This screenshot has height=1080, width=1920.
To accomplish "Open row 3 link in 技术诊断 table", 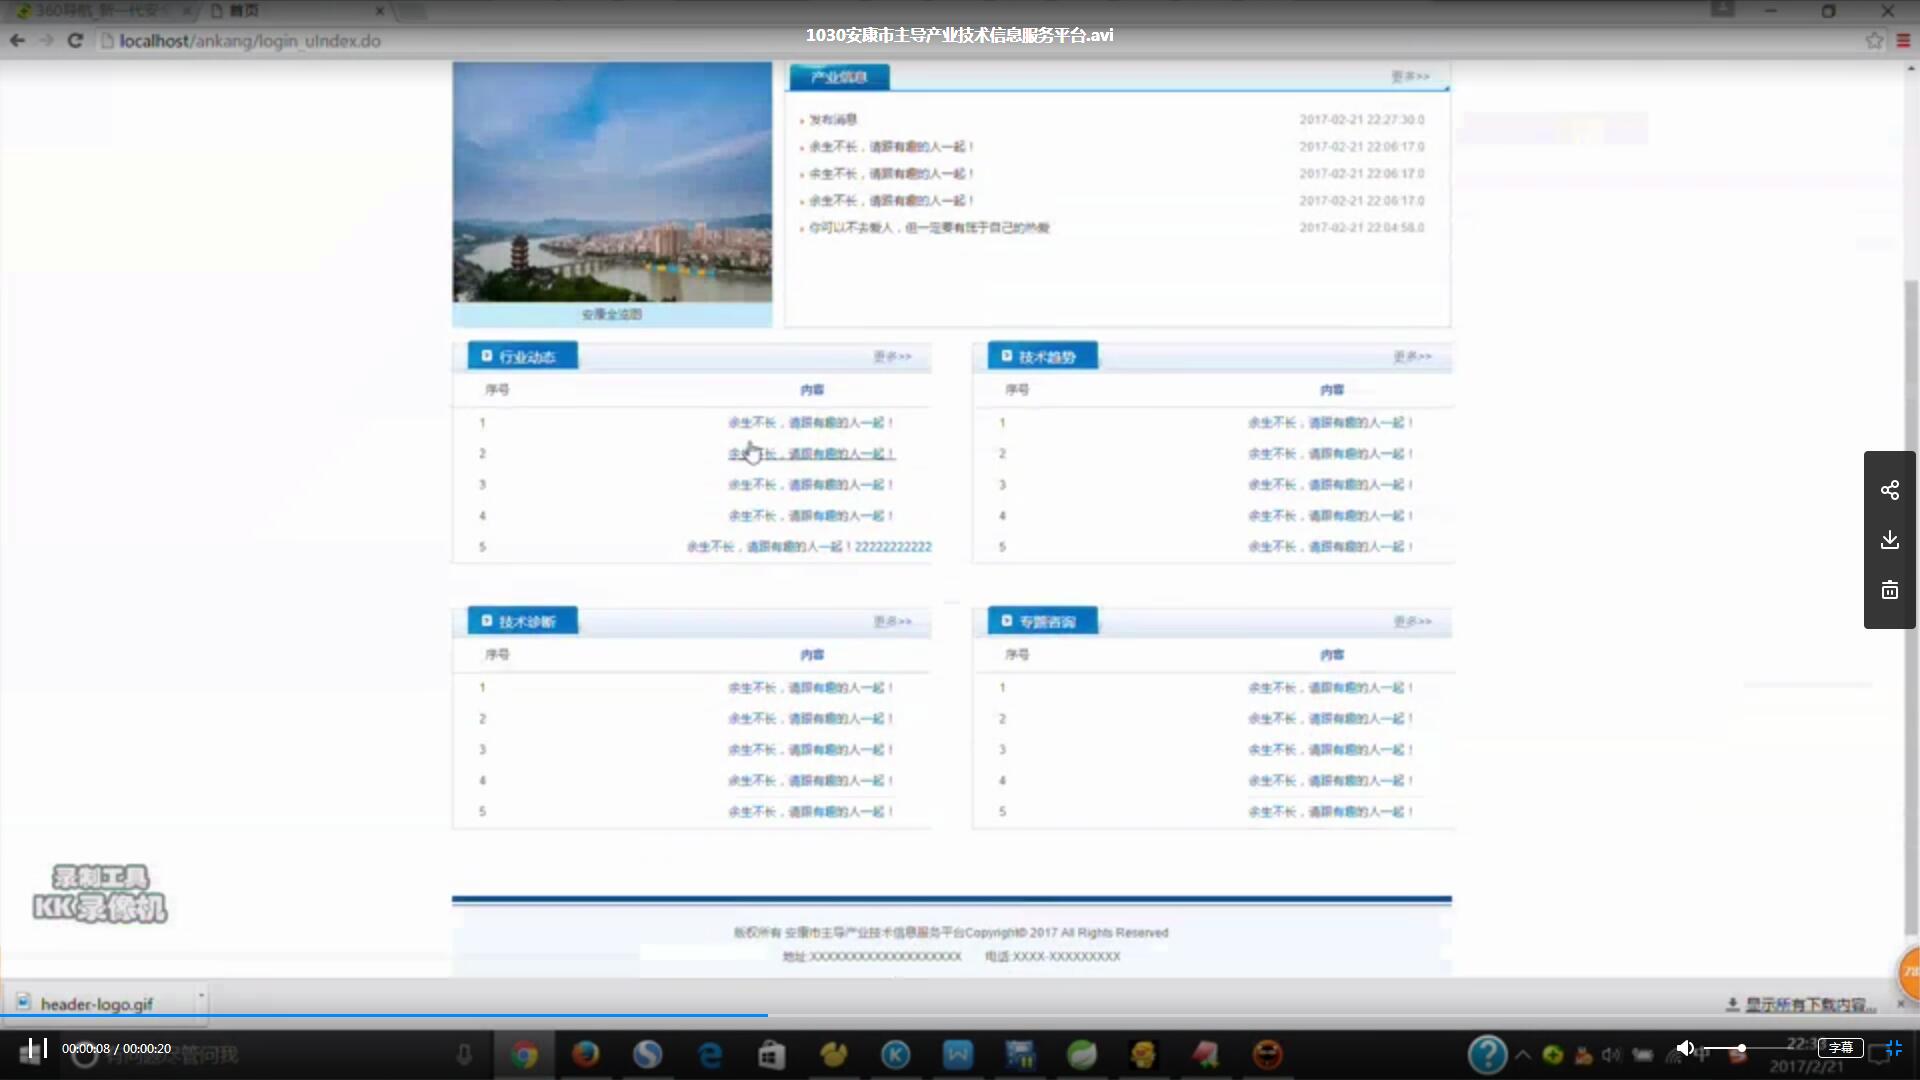I will (x=811, y=750).
